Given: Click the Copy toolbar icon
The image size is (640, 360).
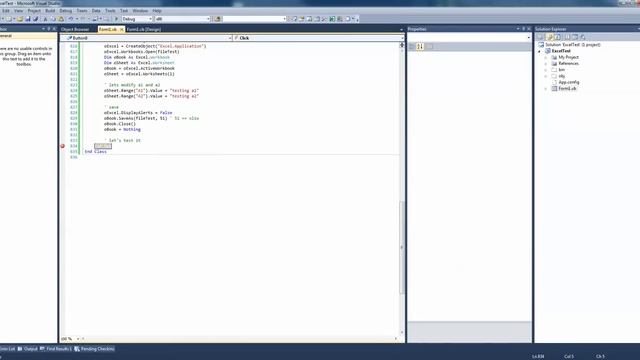Looking at the screenshot, I should click(53, 19).
